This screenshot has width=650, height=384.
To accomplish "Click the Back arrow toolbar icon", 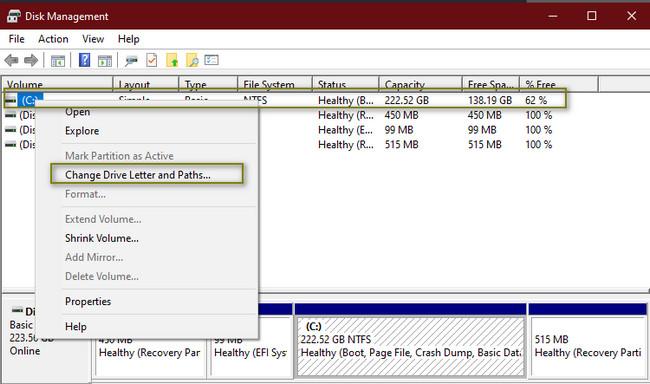I will click(12, 61).
